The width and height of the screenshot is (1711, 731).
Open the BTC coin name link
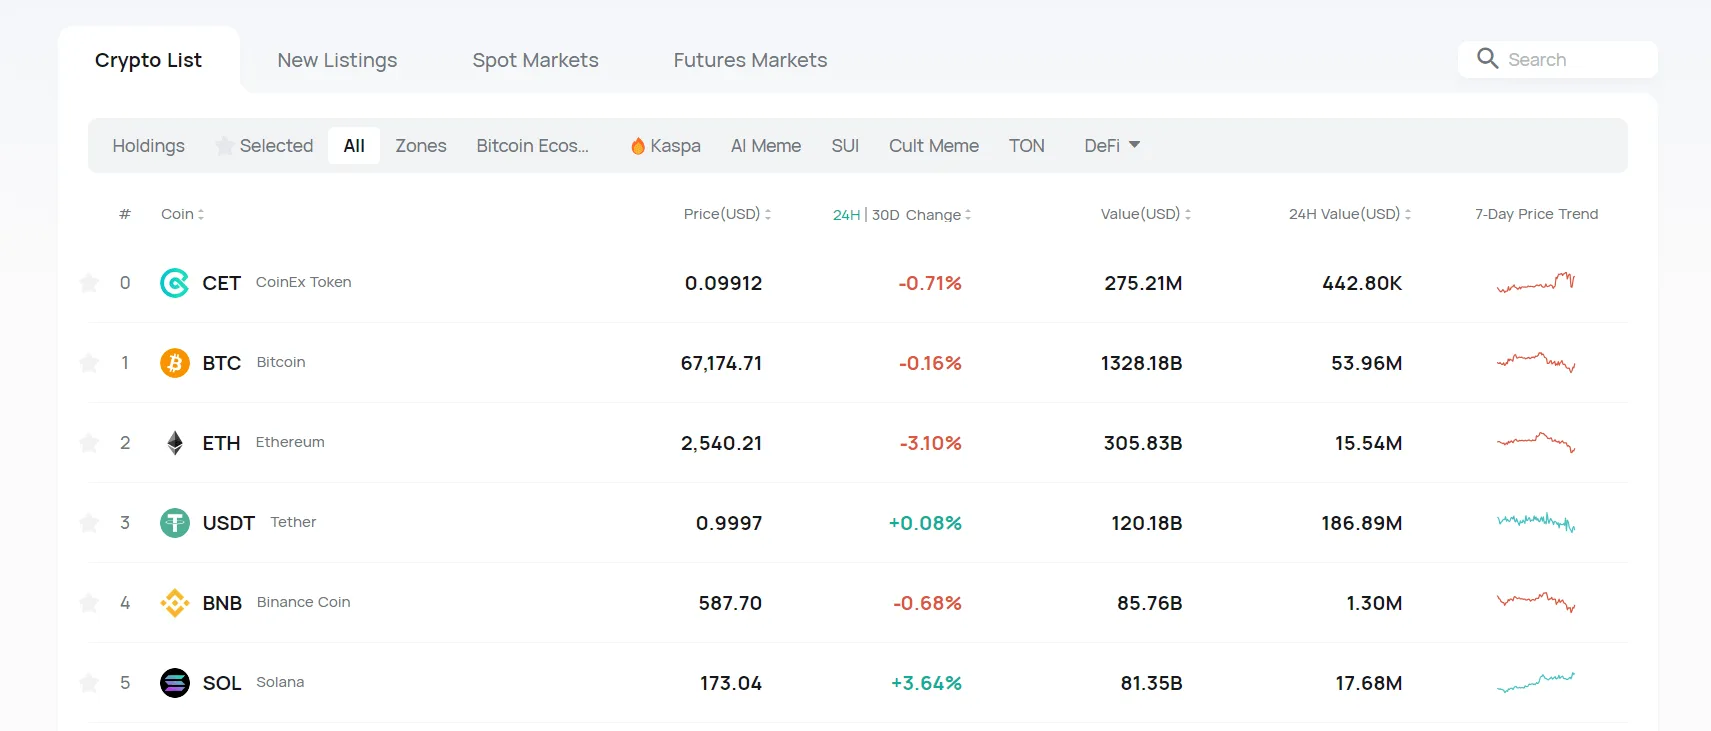(221, 363)
